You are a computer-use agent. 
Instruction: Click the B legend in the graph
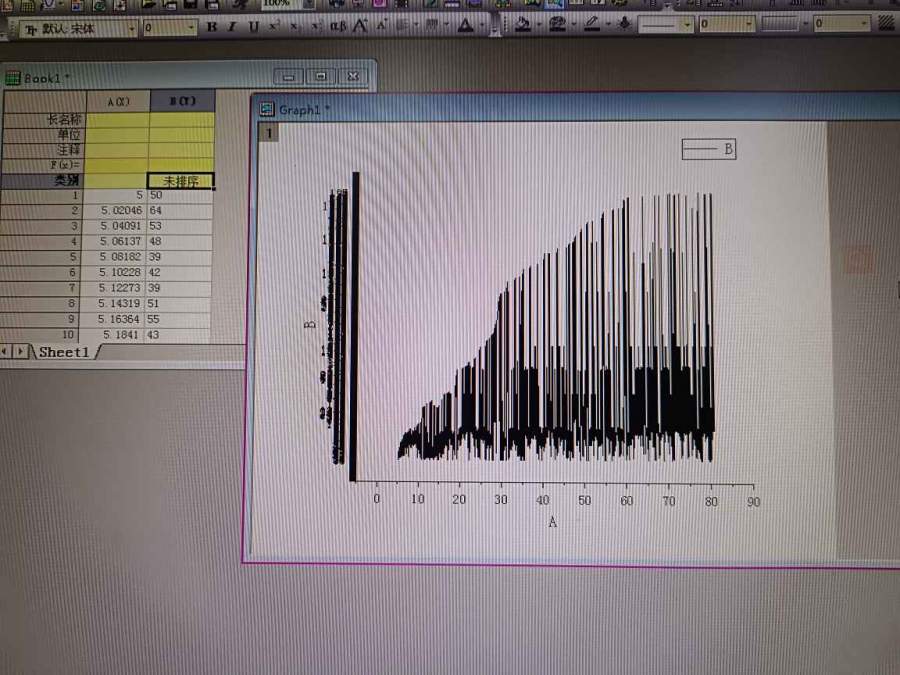pos(708,149)
